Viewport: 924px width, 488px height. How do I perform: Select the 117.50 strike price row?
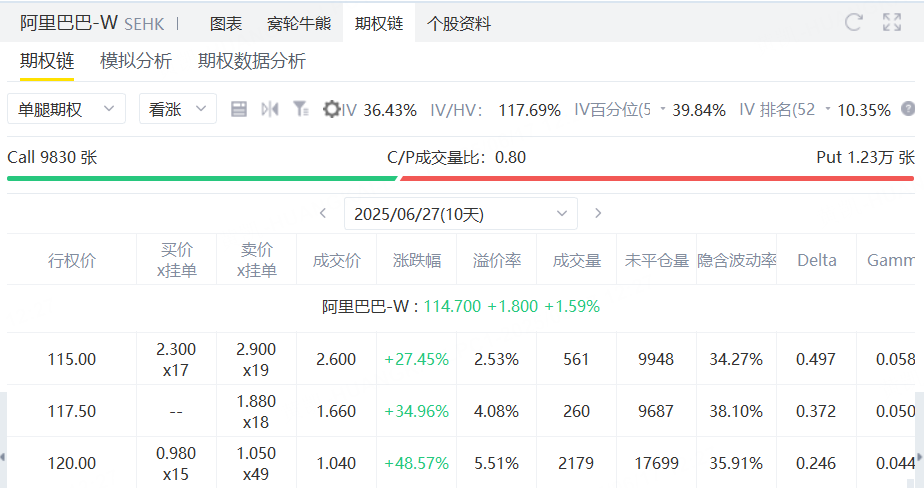pyautogui.click(x=461, y=411)
